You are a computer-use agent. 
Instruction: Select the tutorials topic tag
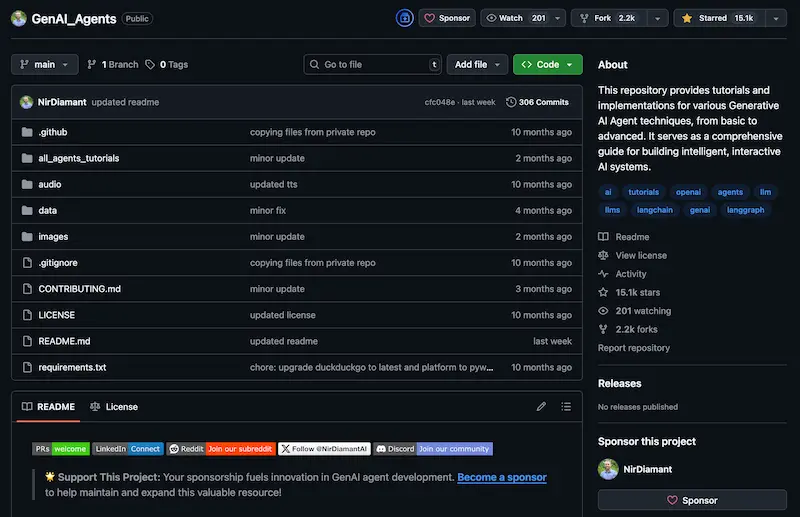(x=643, y=192)
